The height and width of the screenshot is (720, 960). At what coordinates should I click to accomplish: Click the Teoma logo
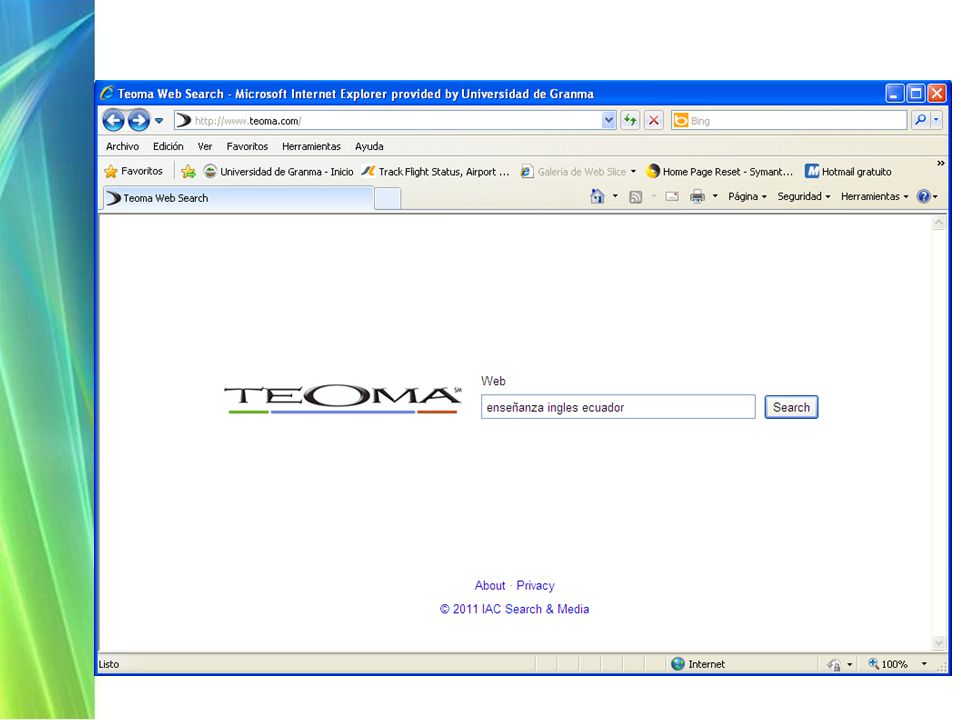tap(343, 399)
